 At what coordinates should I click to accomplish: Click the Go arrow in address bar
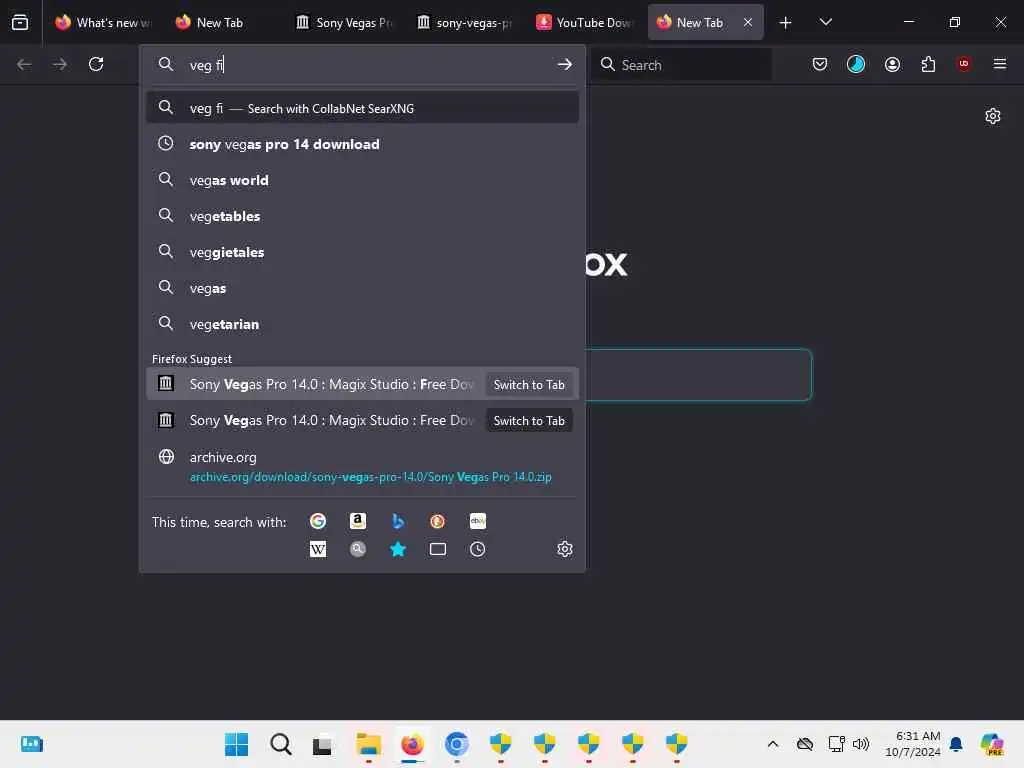click(x=564, y=65)
